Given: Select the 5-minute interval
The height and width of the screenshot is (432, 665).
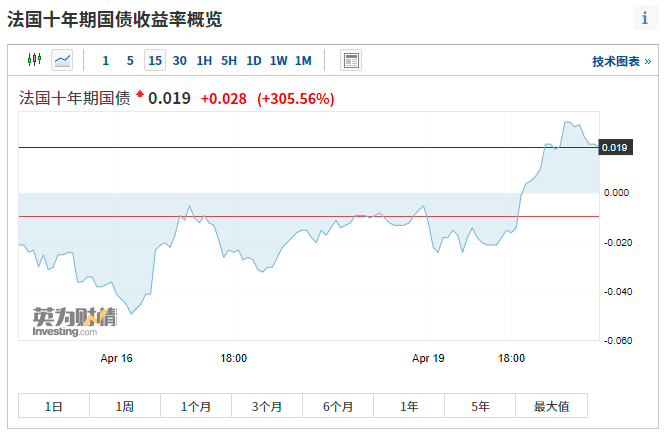Looking at the screenshot, I should [x=130, y=60].
